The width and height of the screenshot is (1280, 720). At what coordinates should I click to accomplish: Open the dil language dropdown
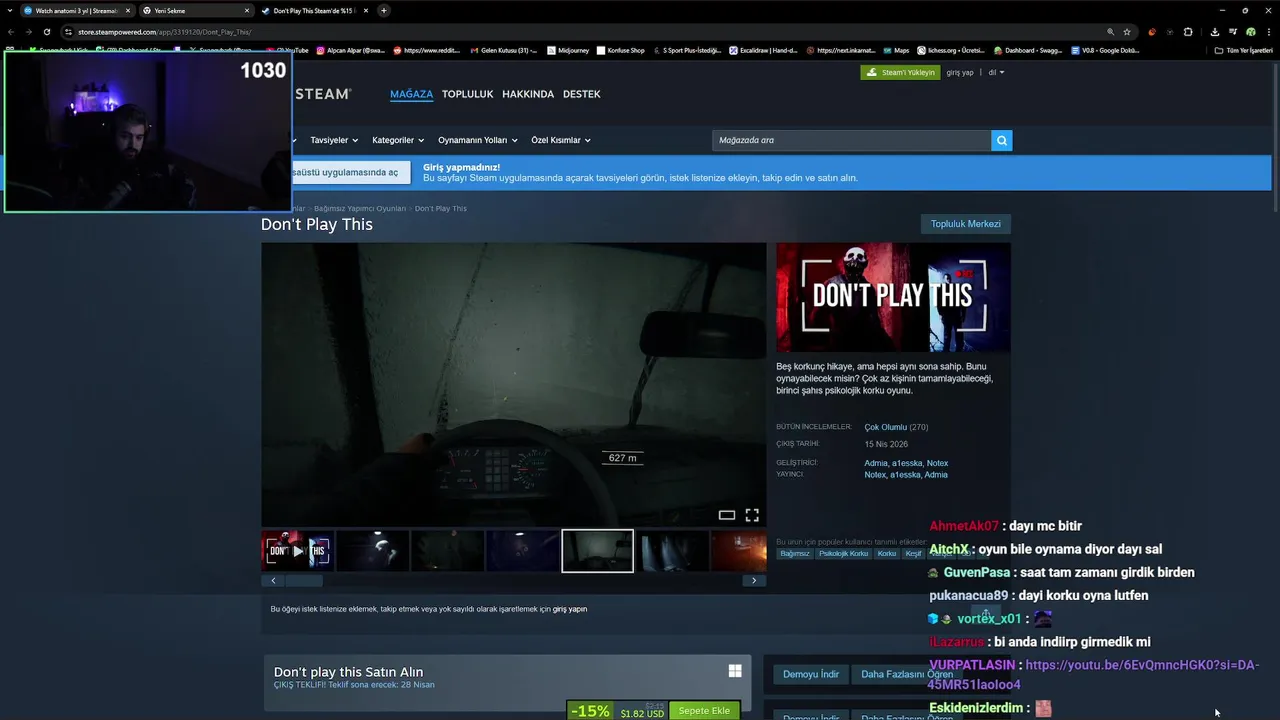pos(996,72)
